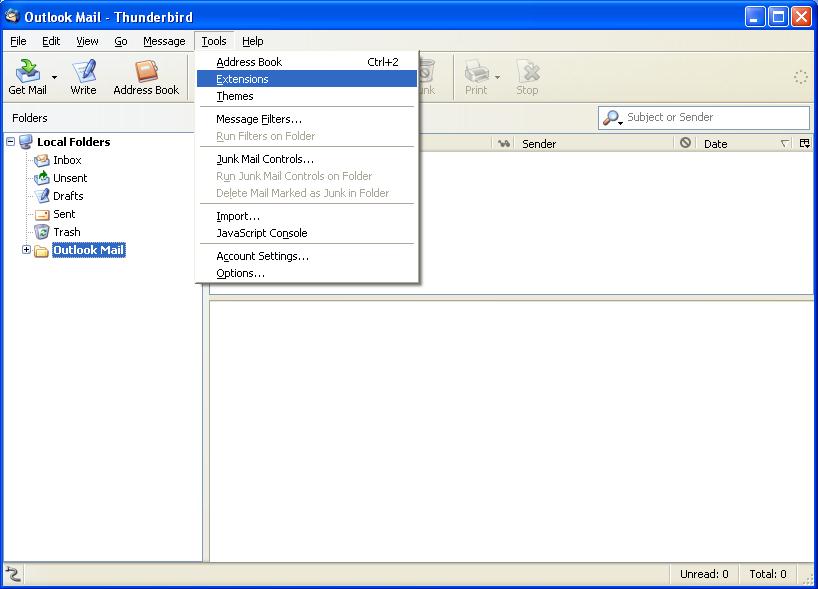
Task: Maximize the Thunderbird window
Action: click(778, 17)
